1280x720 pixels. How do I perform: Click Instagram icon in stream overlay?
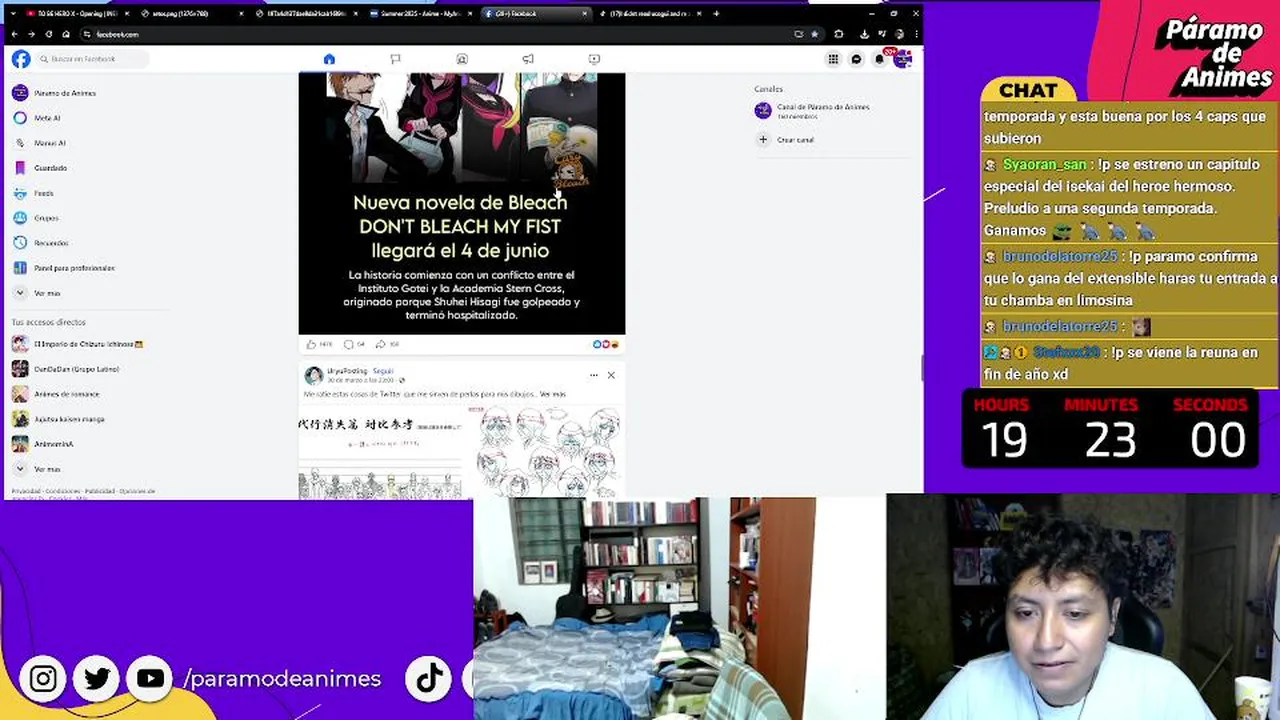point(43,679)
